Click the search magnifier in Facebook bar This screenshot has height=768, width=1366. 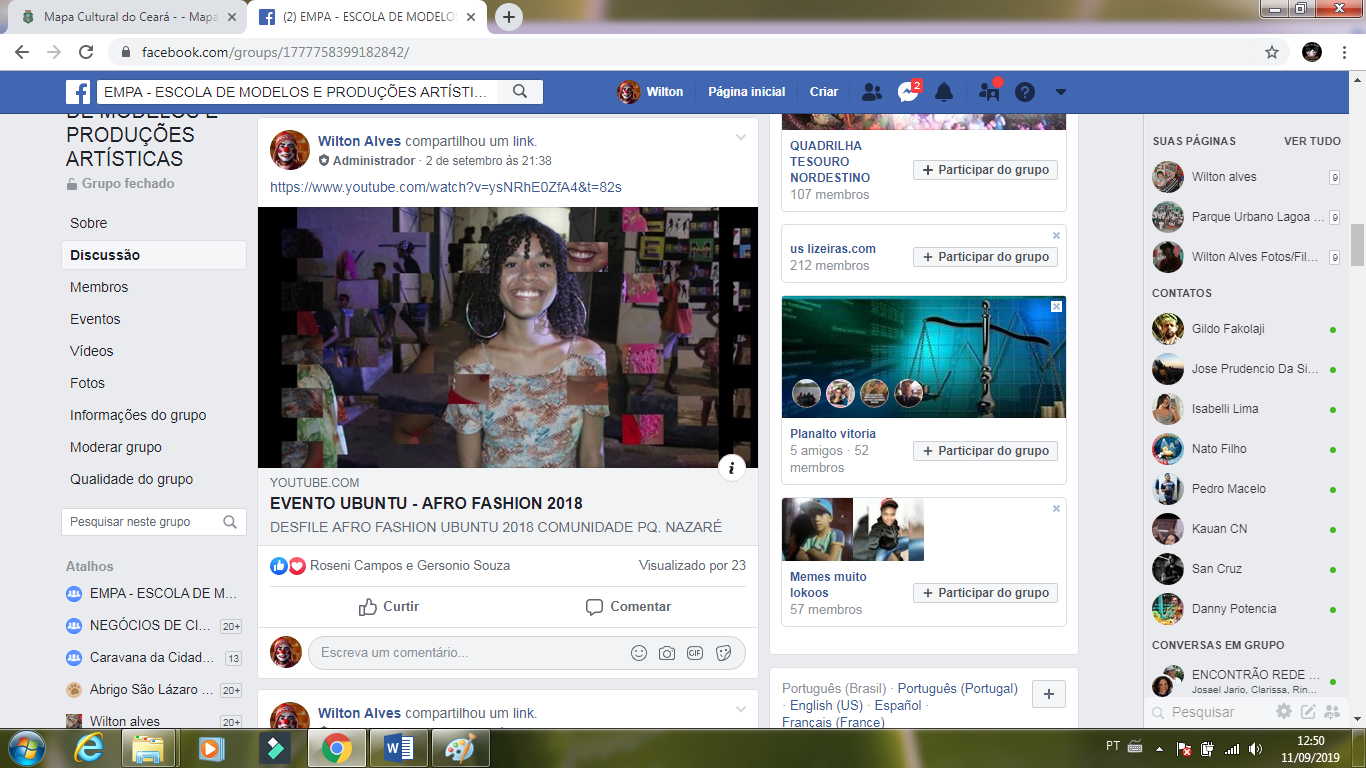(x=520, y=92)
